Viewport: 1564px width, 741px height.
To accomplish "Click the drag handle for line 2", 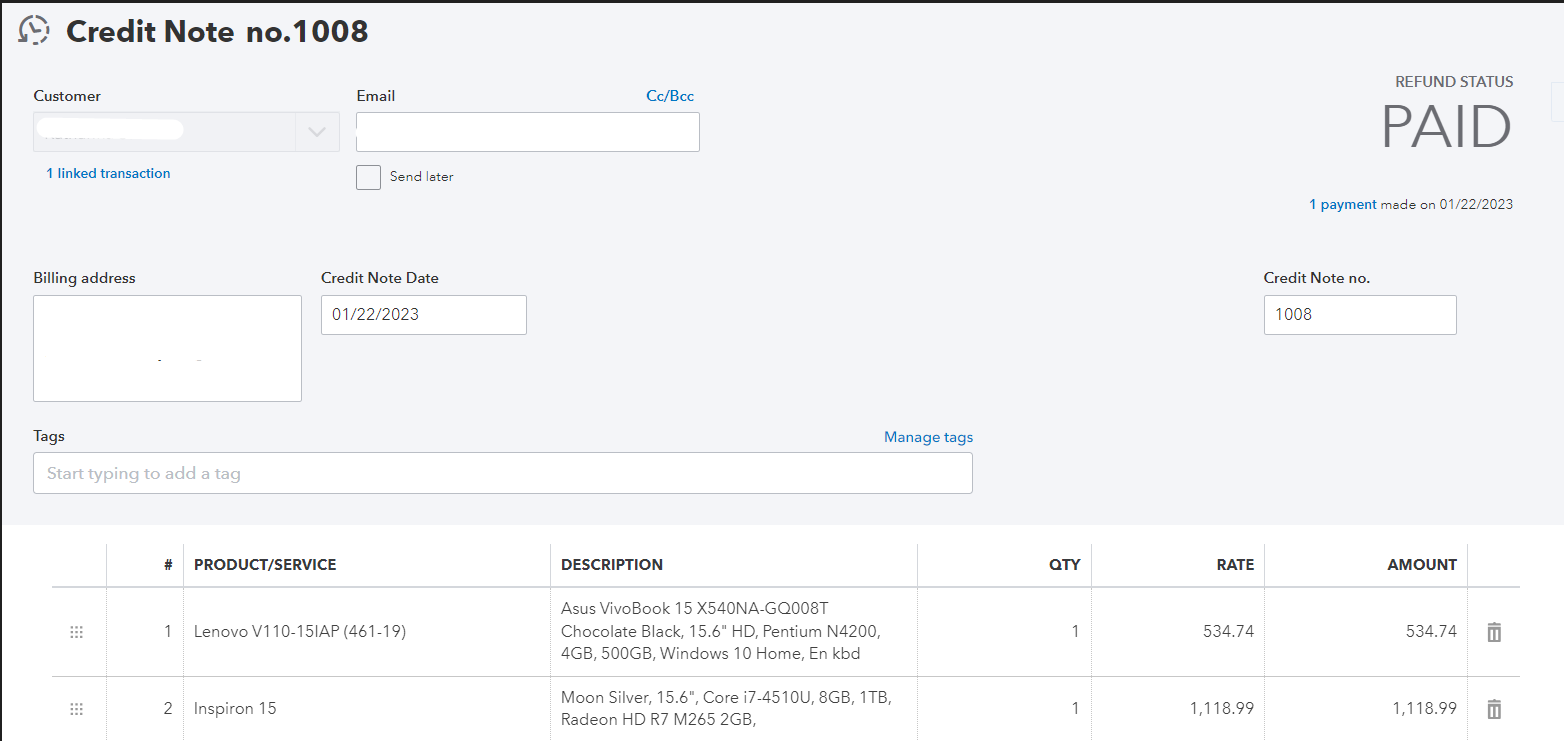I will [77, 709].
